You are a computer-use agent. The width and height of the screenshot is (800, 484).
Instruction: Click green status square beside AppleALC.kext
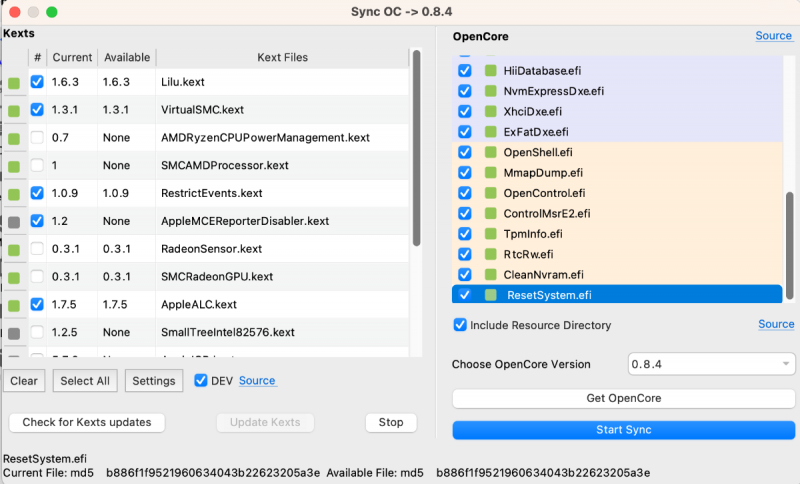(x=14, y=305)
